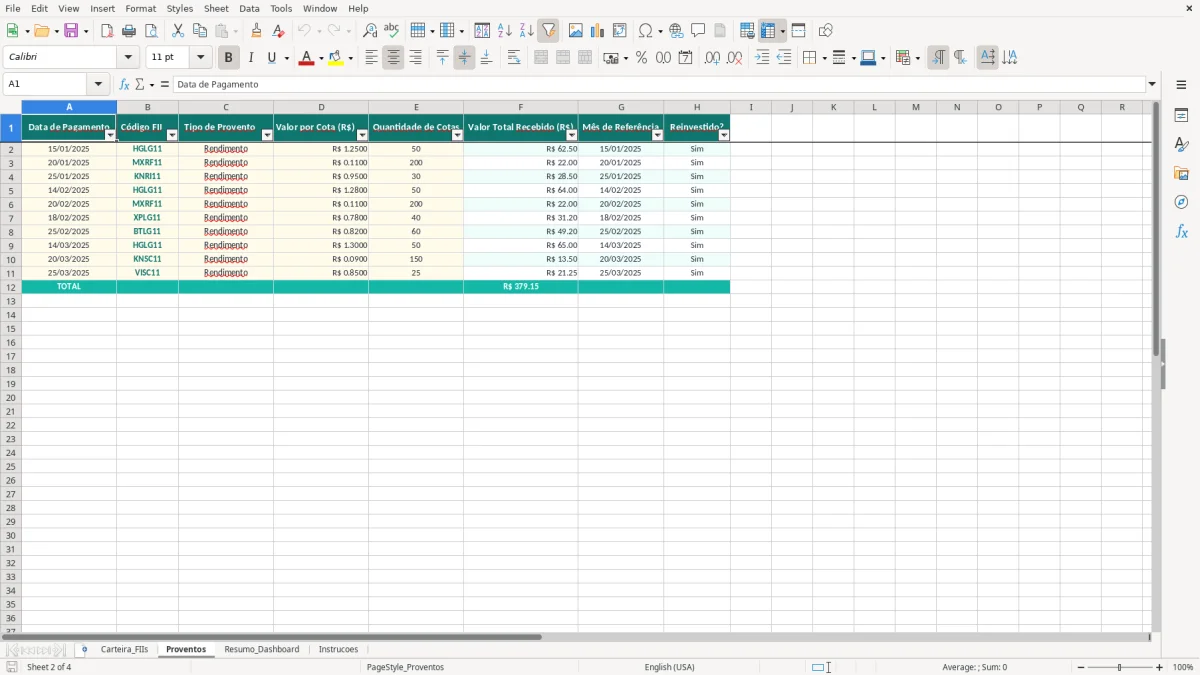Expand the Name Box dropdown
This screenshot has height=675, width=1200.
[98, 85]
